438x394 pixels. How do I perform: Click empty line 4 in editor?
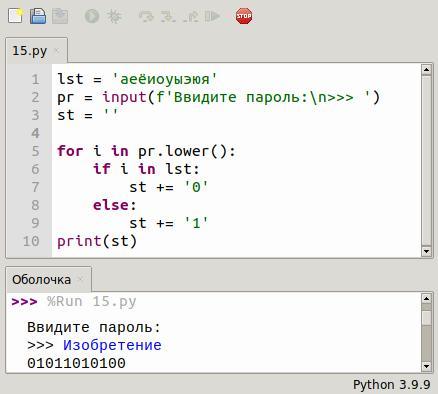point(237,133)
